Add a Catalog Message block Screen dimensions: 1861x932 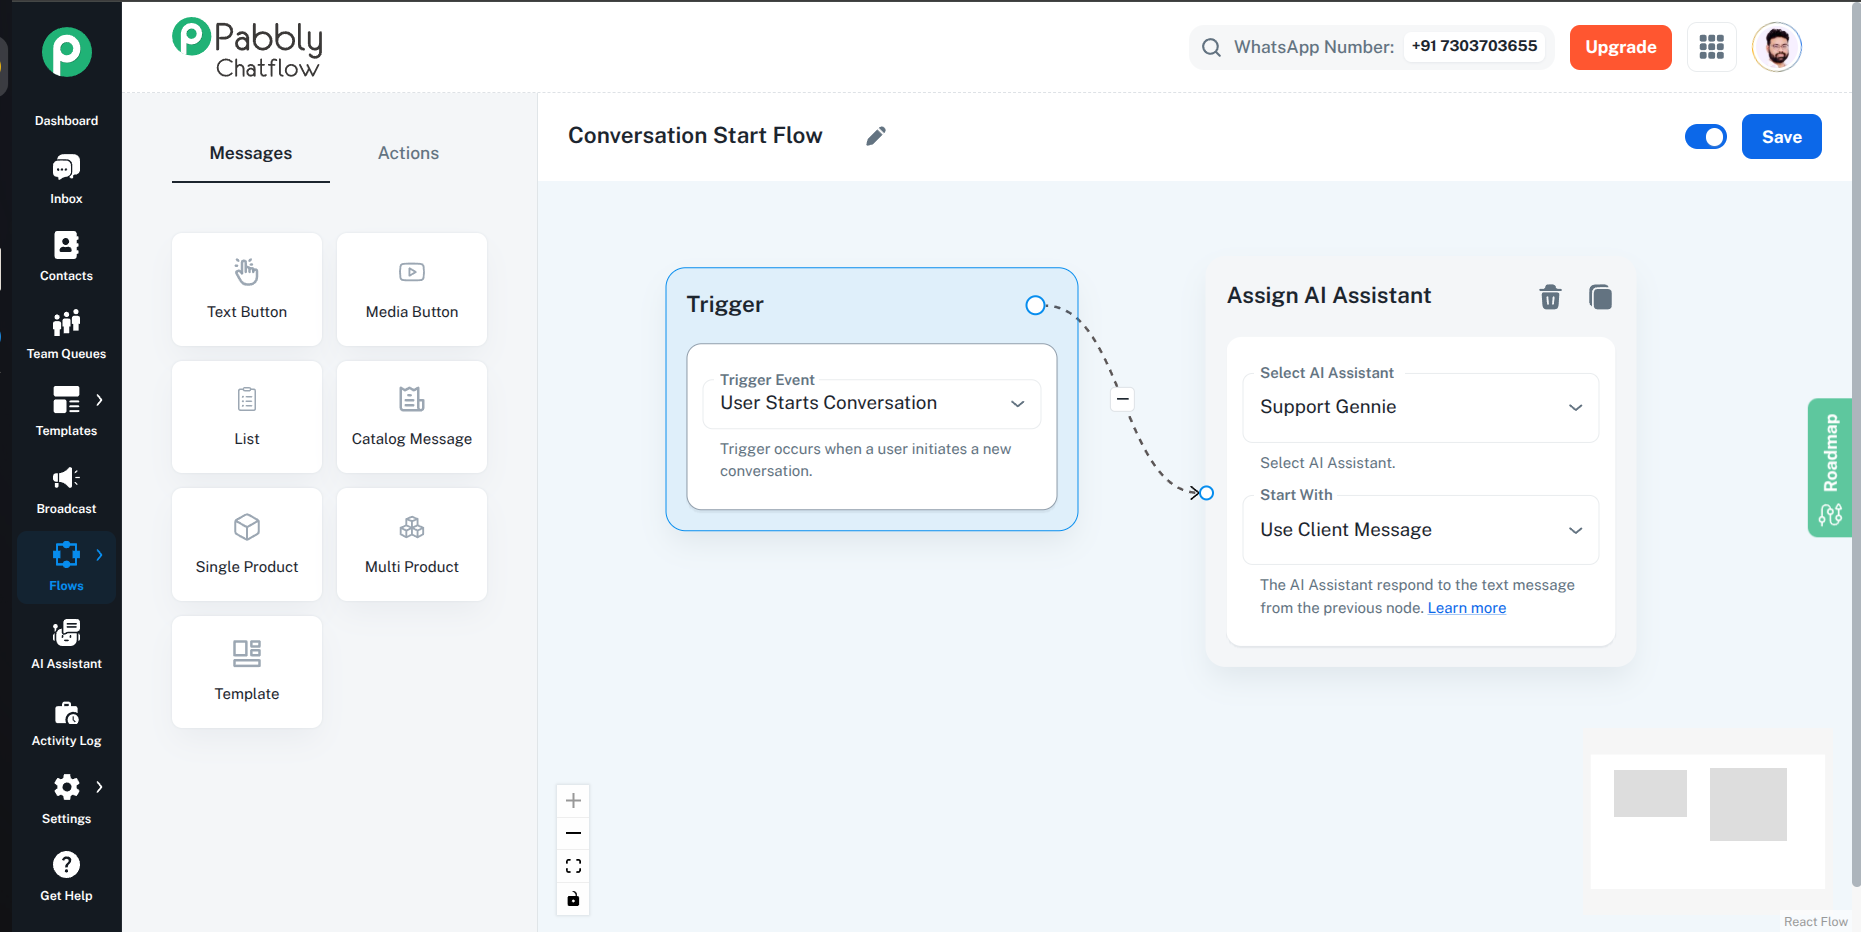click(x=412, y=417)
